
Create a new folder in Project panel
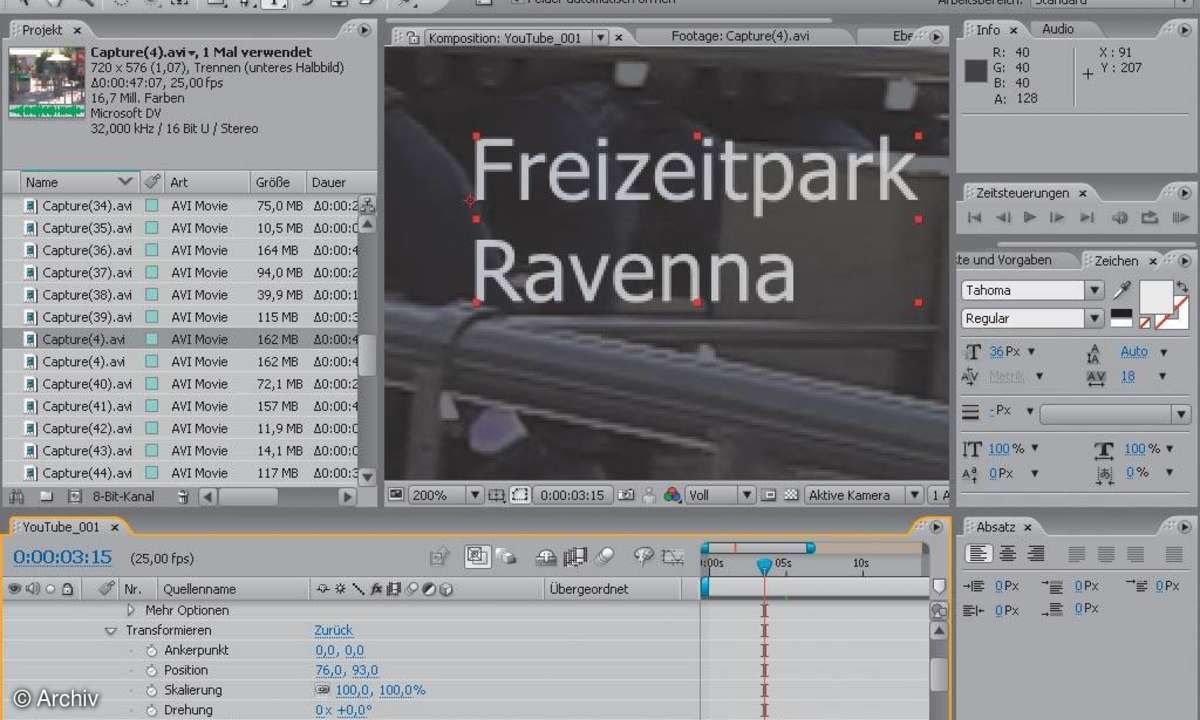coord(46,496)
